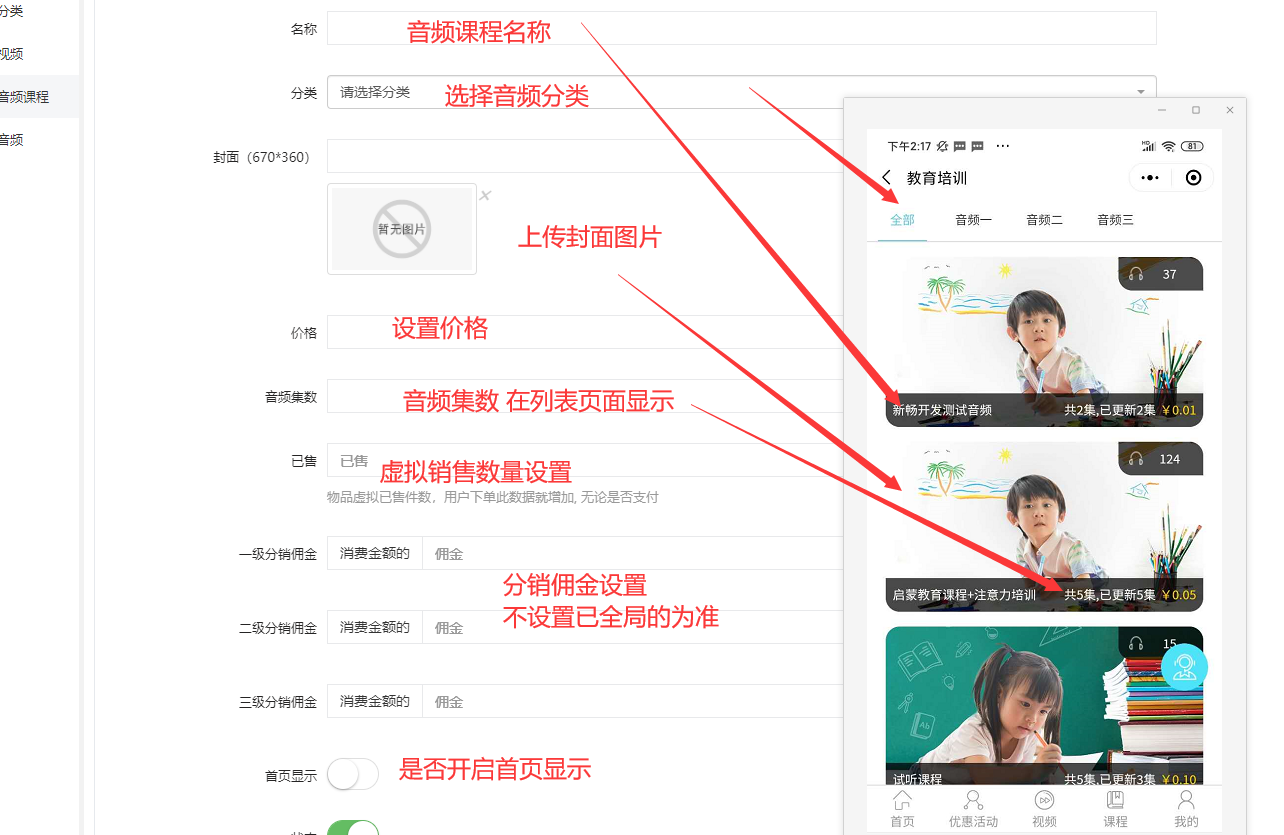Open 课程 in the bottom navigation
This screenshot has width=1284, height=835.
[1115, 809]
